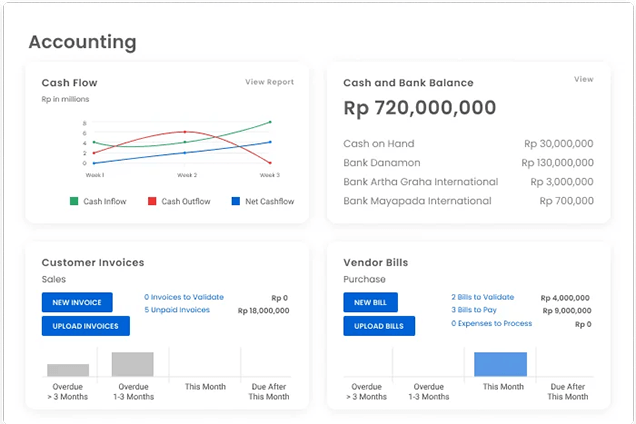Select Bank Artha Graha International row
636x424 pixels.
tap(467, 181)
